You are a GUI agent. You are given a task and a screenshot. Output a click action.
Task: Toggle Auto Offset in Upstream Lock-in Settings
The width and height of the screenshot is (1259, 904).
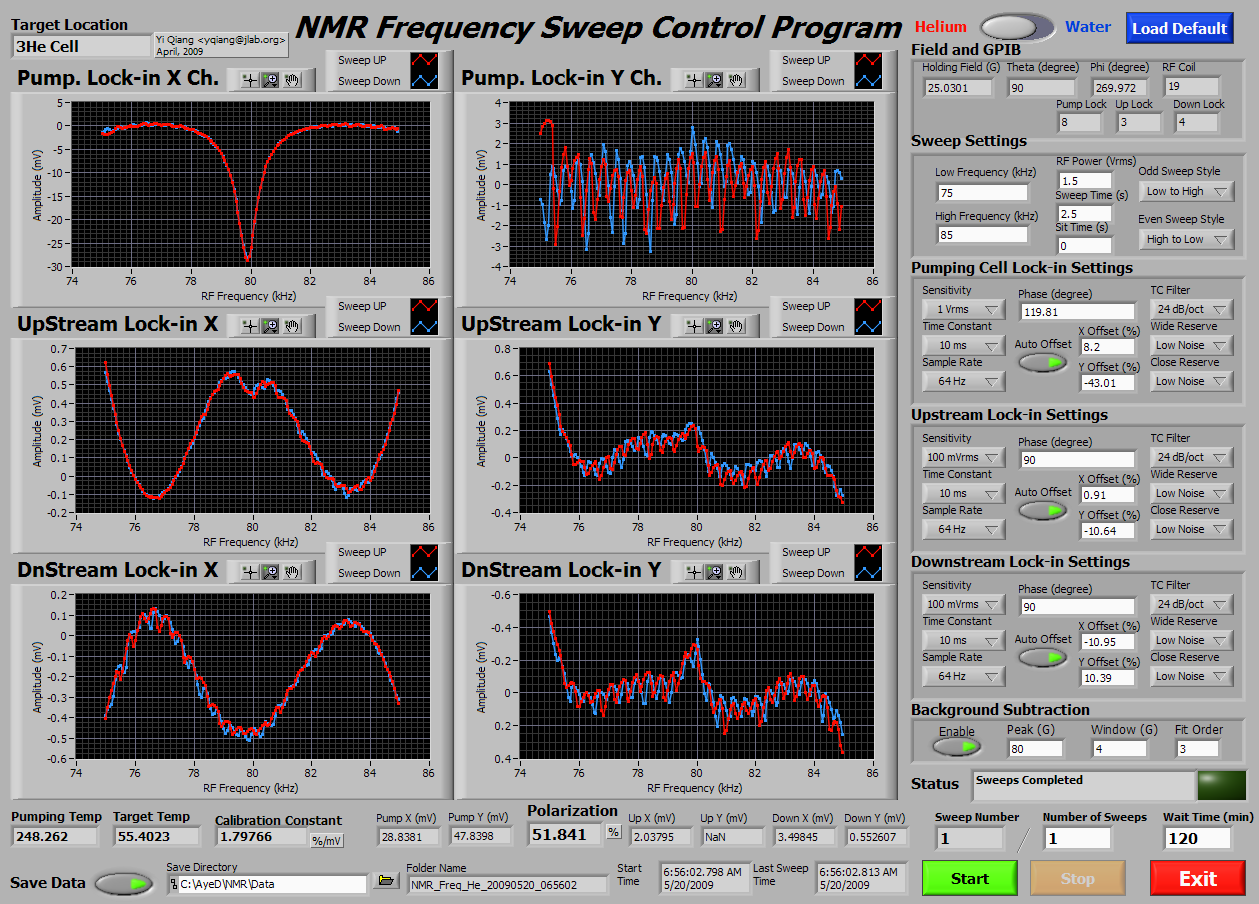pos(1043,510)
